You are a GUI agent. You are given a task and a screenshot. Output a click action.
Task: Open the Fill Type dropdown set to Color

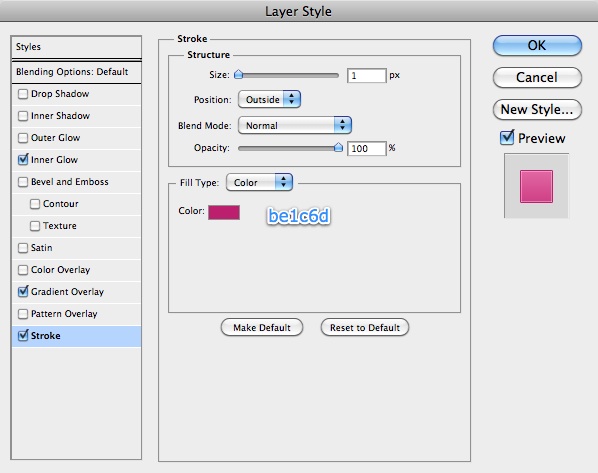coord(259,183)
